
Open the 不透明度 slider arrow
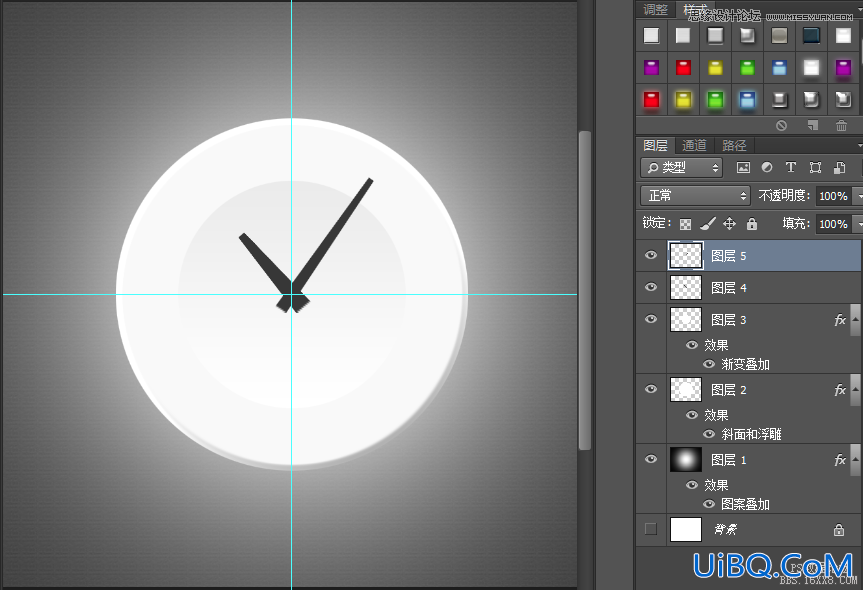(x=858, y=196)
